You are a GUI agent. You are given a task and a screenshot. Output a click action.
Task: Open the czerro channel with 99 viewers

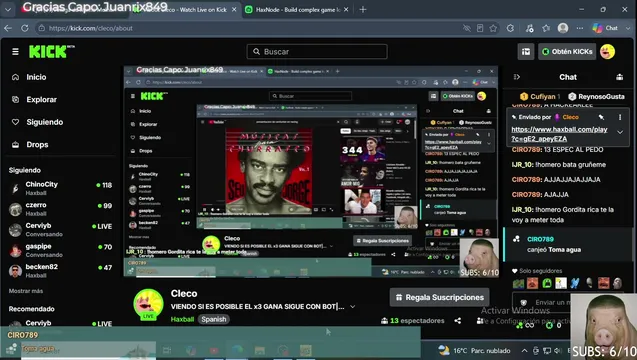[x=60, y=209]
